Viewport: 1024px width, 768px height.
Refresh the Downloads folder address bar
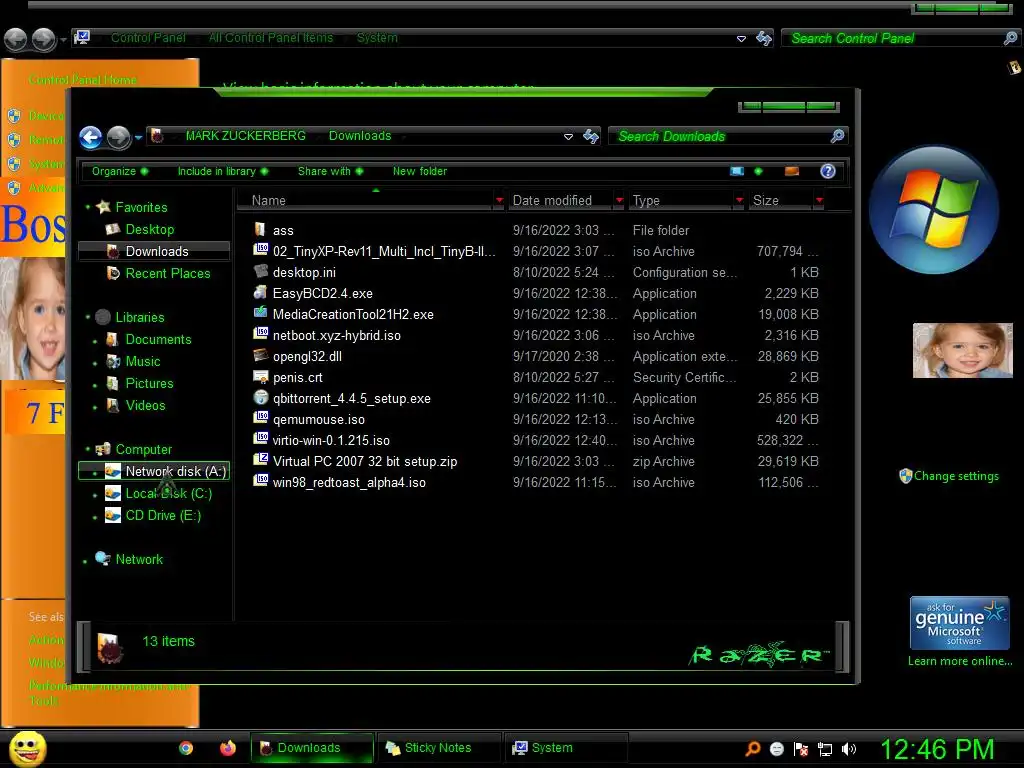[x=591, y=136]
